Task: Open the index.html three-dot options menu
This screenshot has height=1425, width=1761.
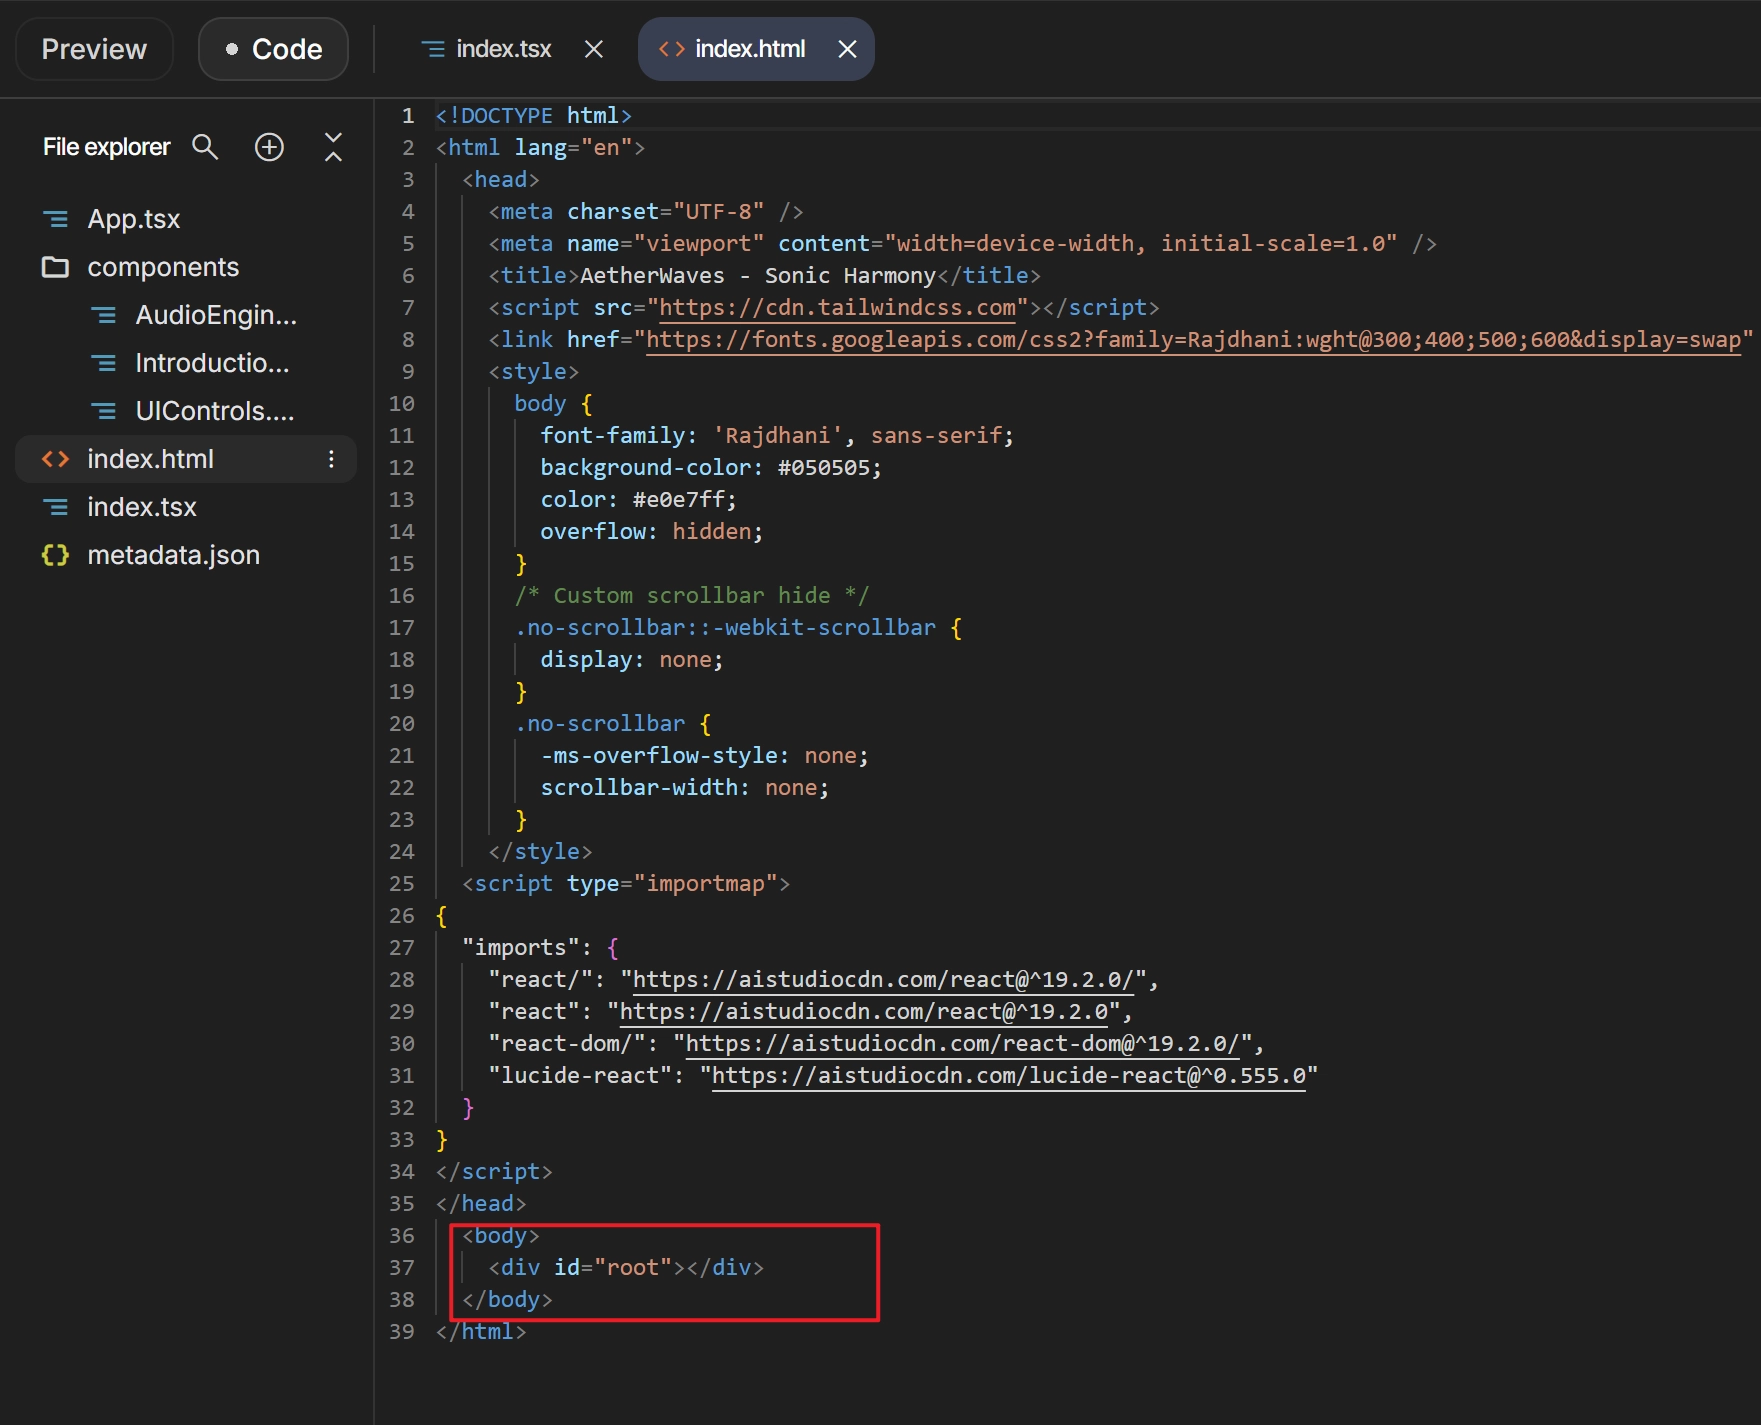Action: [331, 459]
